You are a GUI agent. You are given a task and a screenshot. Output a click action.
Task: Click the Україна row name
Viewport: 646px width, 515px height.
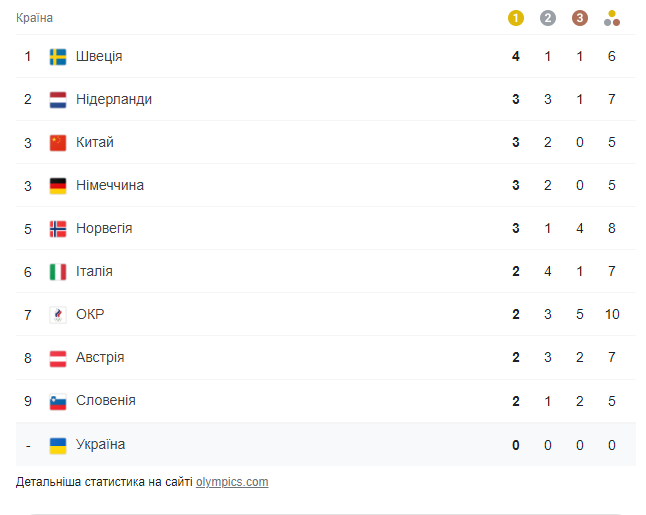tap(101, 445)
